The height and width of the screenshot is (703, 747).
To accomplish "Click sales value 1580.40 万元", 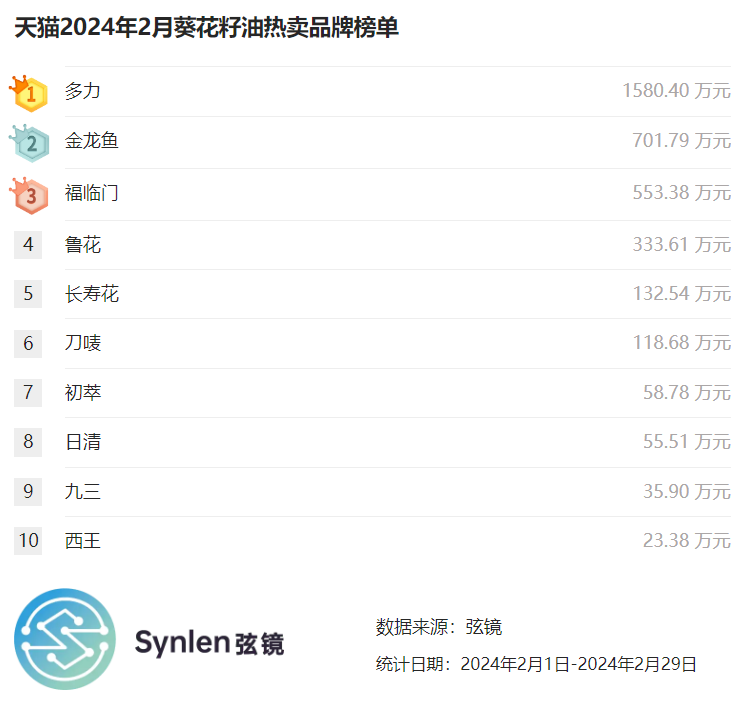I will (x=676, y=90).
